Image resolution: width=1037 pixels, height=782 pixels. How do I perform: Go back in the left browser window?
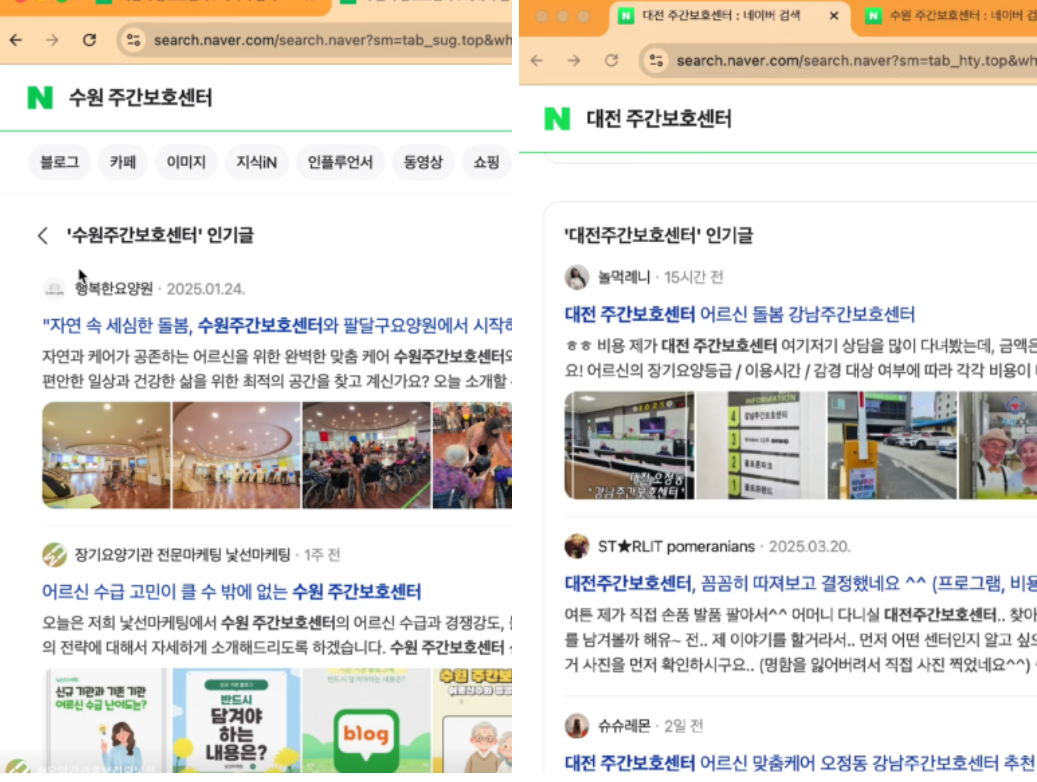coord(16,40)
